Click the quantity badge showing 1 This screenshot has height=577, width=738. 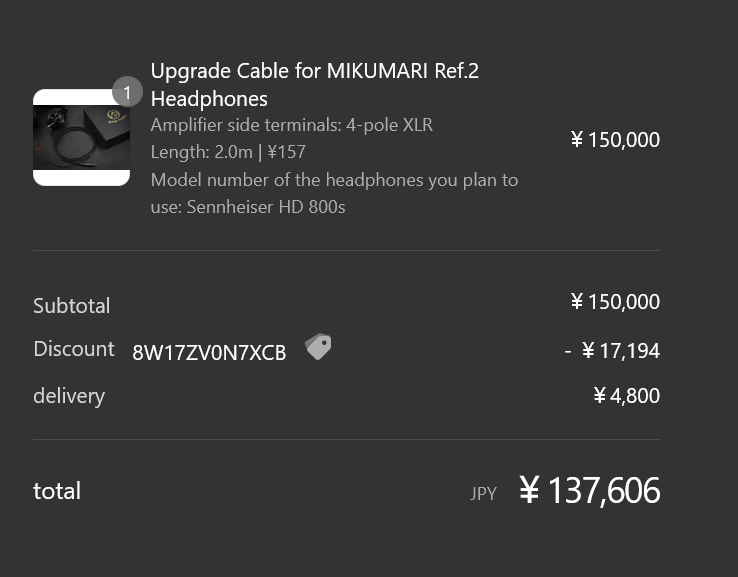click(127, 92)
